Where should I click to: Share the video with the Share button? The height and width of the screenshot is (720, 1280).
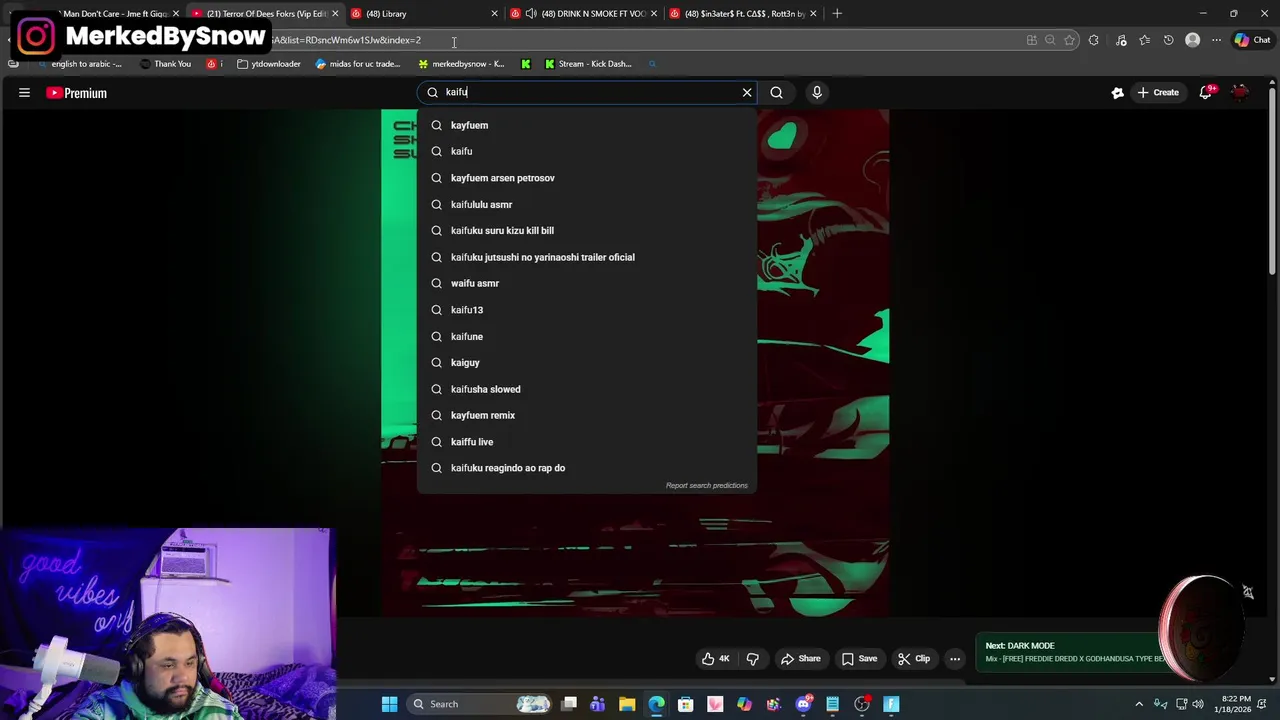click(801, 659)
